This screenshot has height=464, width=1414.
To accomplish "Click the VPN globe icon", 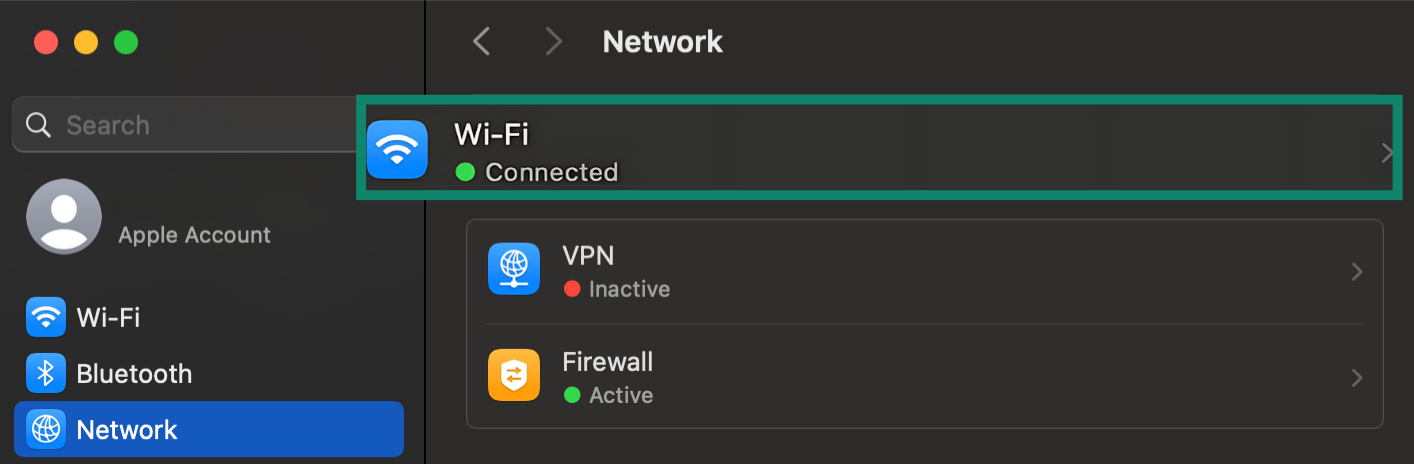I will click(x=514, y=268).
